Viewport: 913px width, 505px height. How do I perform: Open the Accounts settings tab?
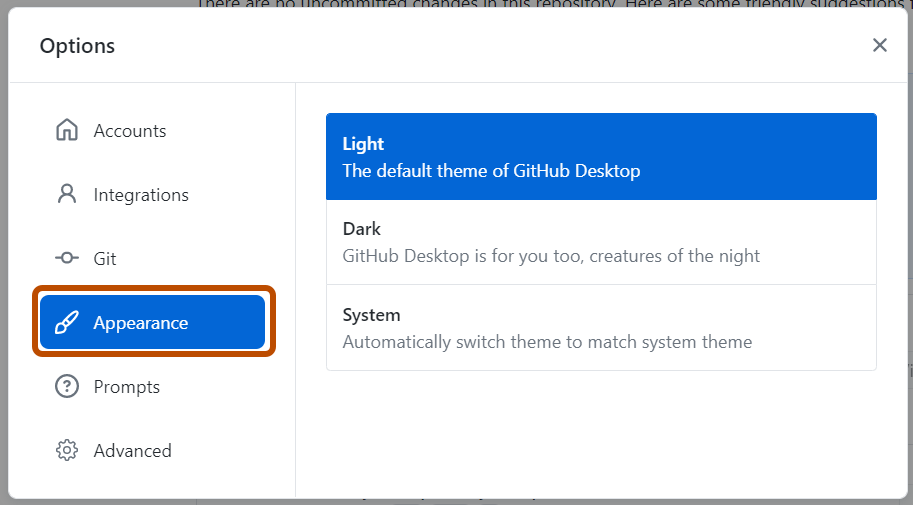(153, 130)
